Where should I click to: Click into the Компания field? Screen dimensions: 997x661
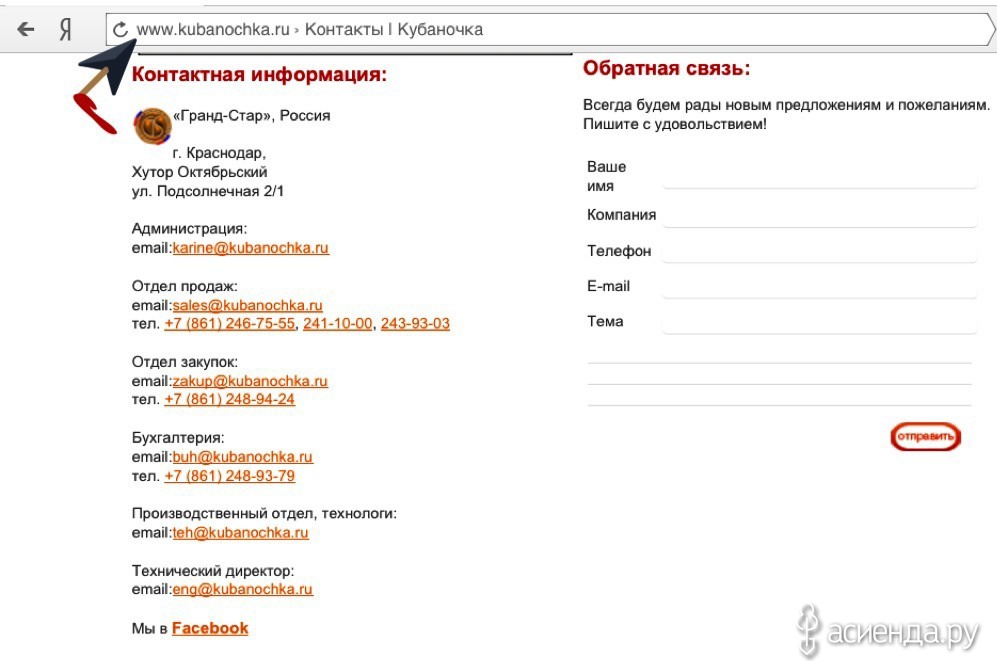(819, 217)
